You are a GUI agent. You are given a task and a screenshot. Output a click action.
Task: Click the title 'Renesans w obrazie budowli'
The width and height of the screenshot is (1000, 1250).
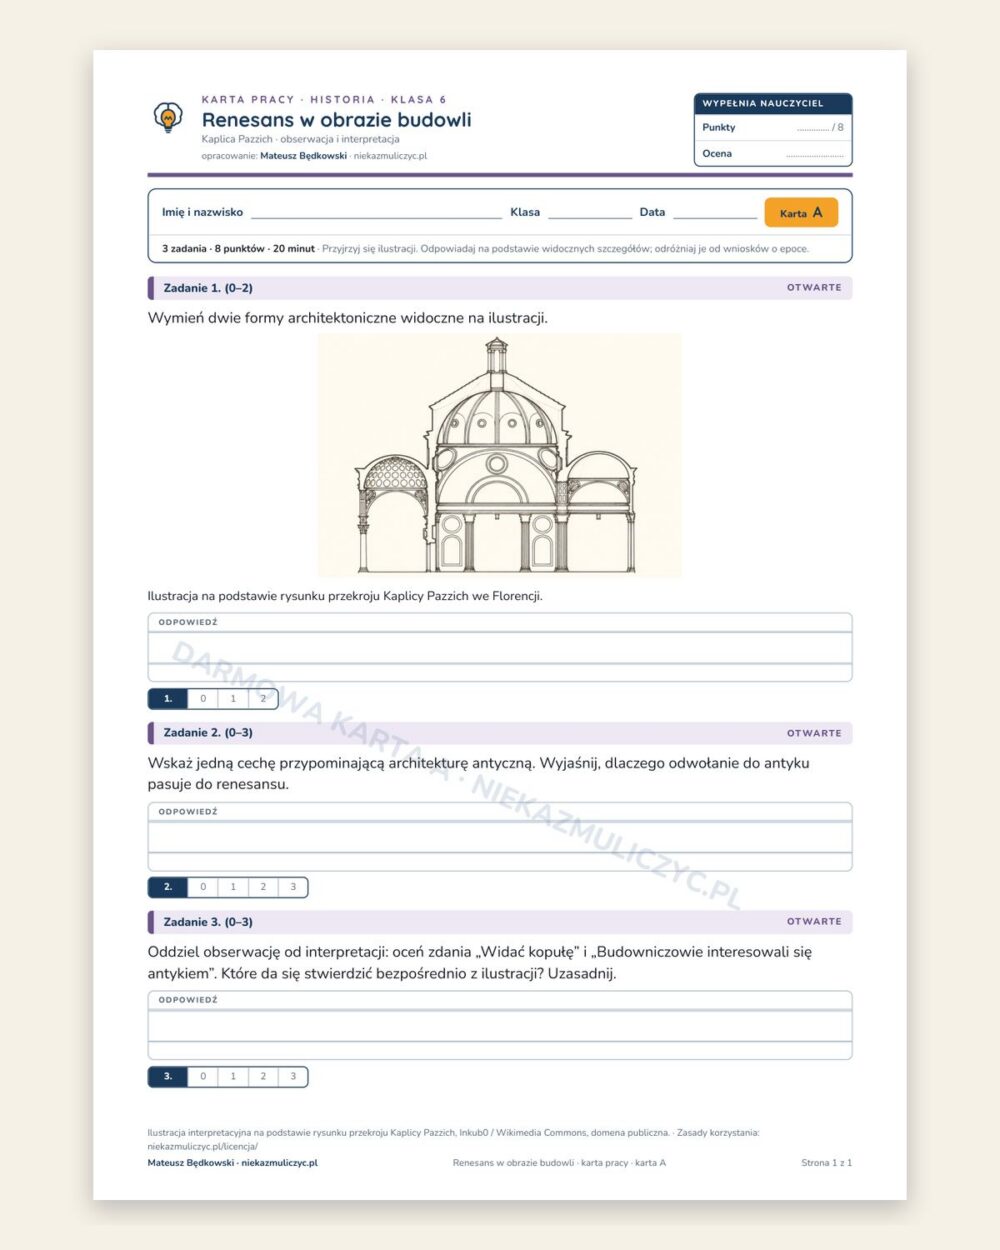[336, 120]
